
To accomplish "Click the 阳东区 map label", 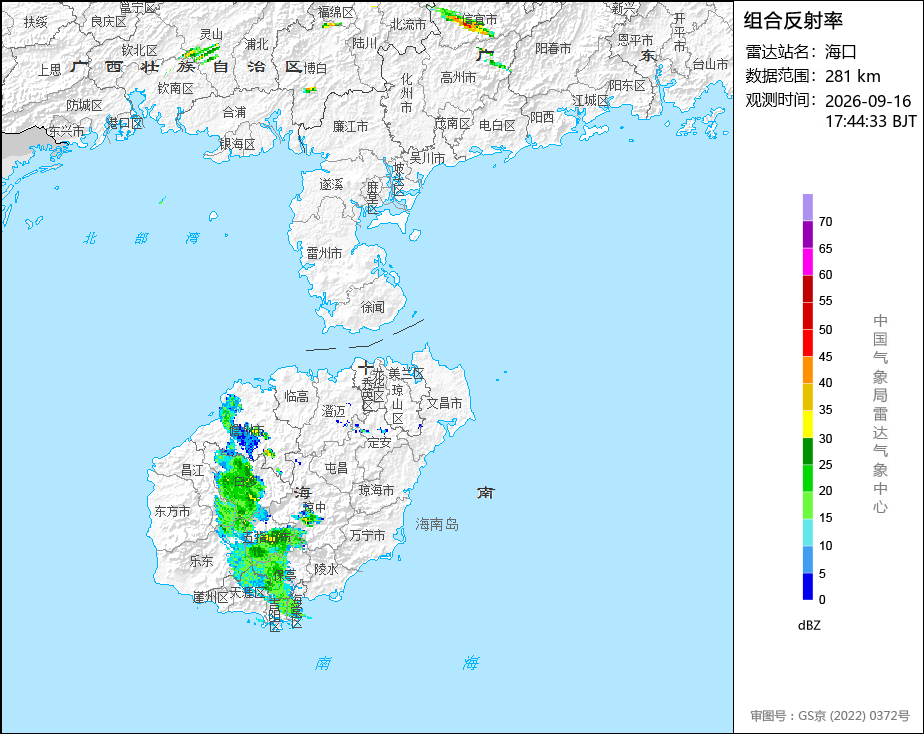I will (x=628, y=85).
